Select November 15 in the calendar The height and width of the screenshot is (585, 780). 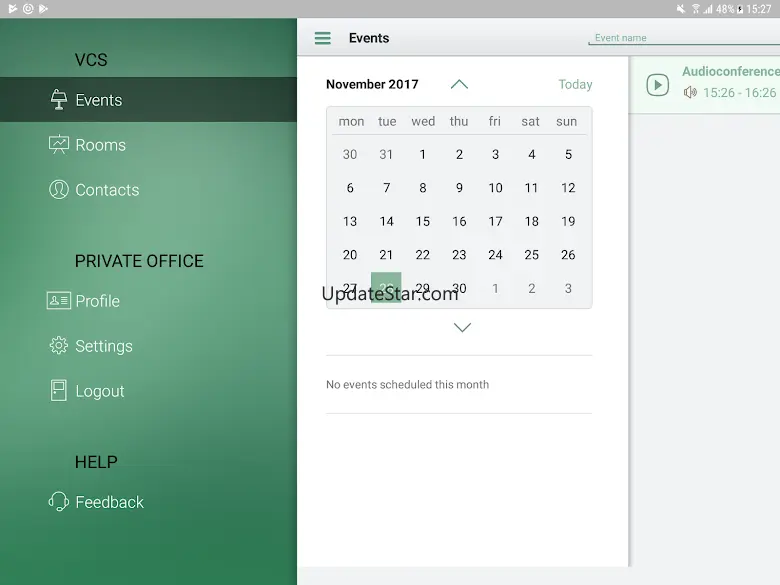[x=423, y=221]
